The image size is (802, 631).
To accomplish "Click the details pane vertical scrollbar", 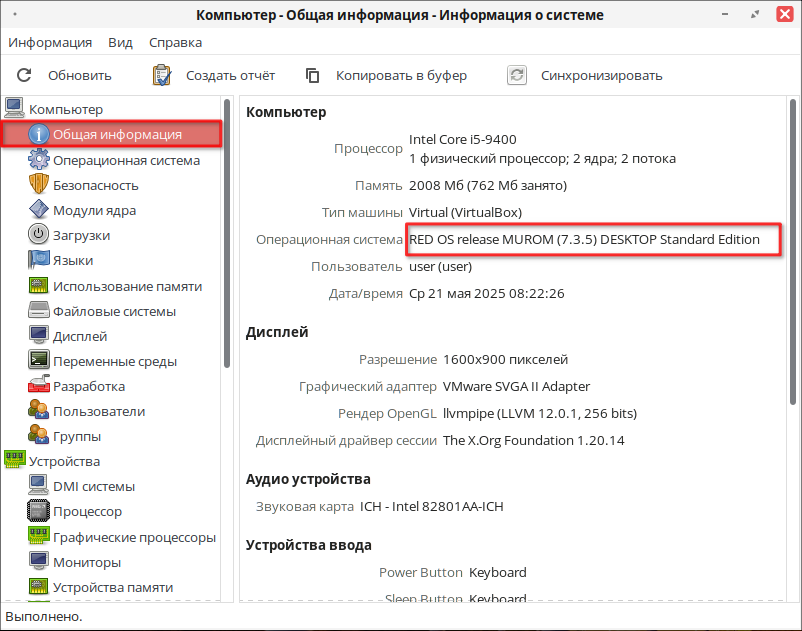I will click(x=793, y=252).
